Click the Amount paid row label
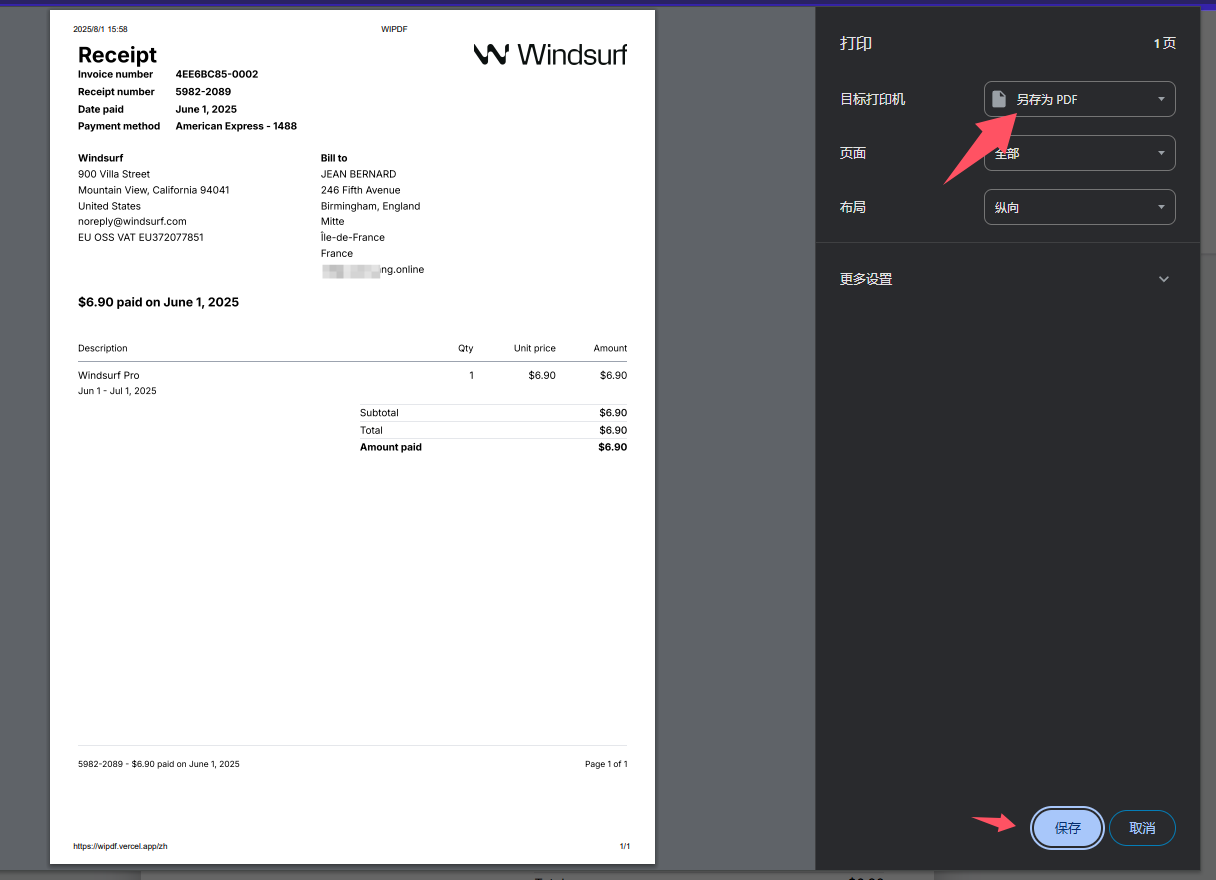1216x880 pixels. (391, 447)
